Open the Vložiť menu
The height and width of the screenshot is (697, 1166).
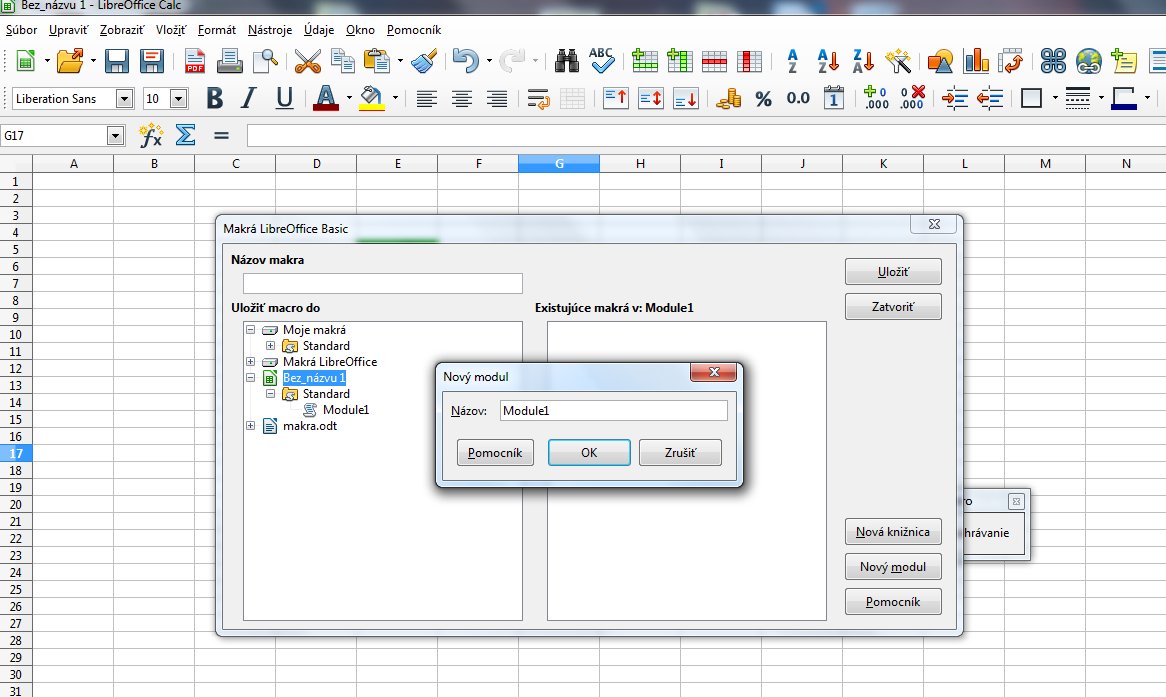(x=171, y=30)
